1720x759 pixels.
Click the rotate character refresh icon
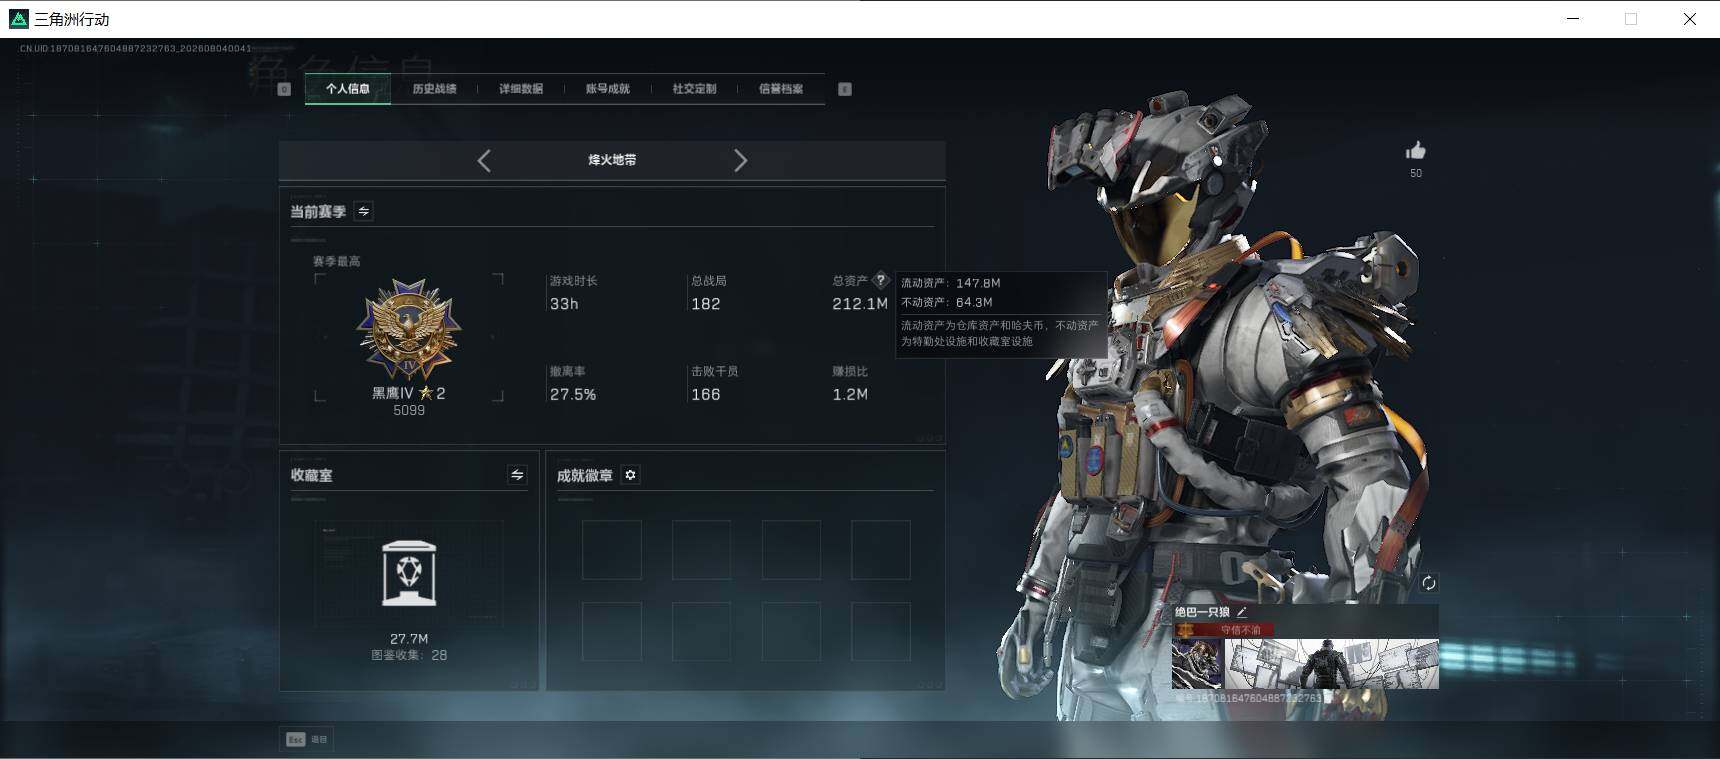tap(1428, 583)
